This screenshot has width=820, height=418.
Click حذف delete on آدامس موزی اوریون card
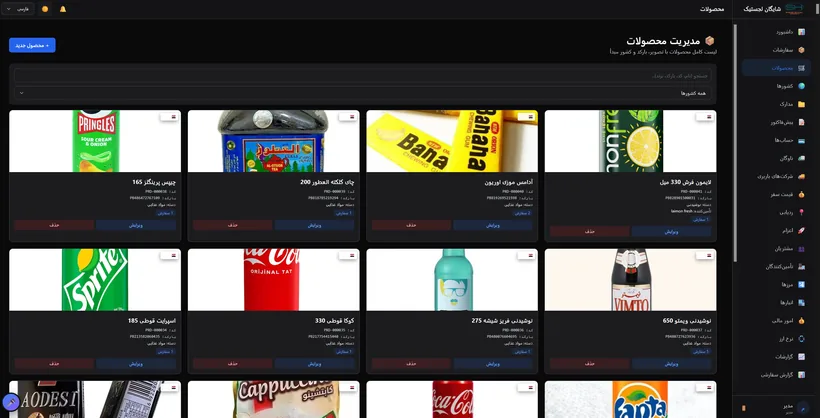tap(411, 225)
